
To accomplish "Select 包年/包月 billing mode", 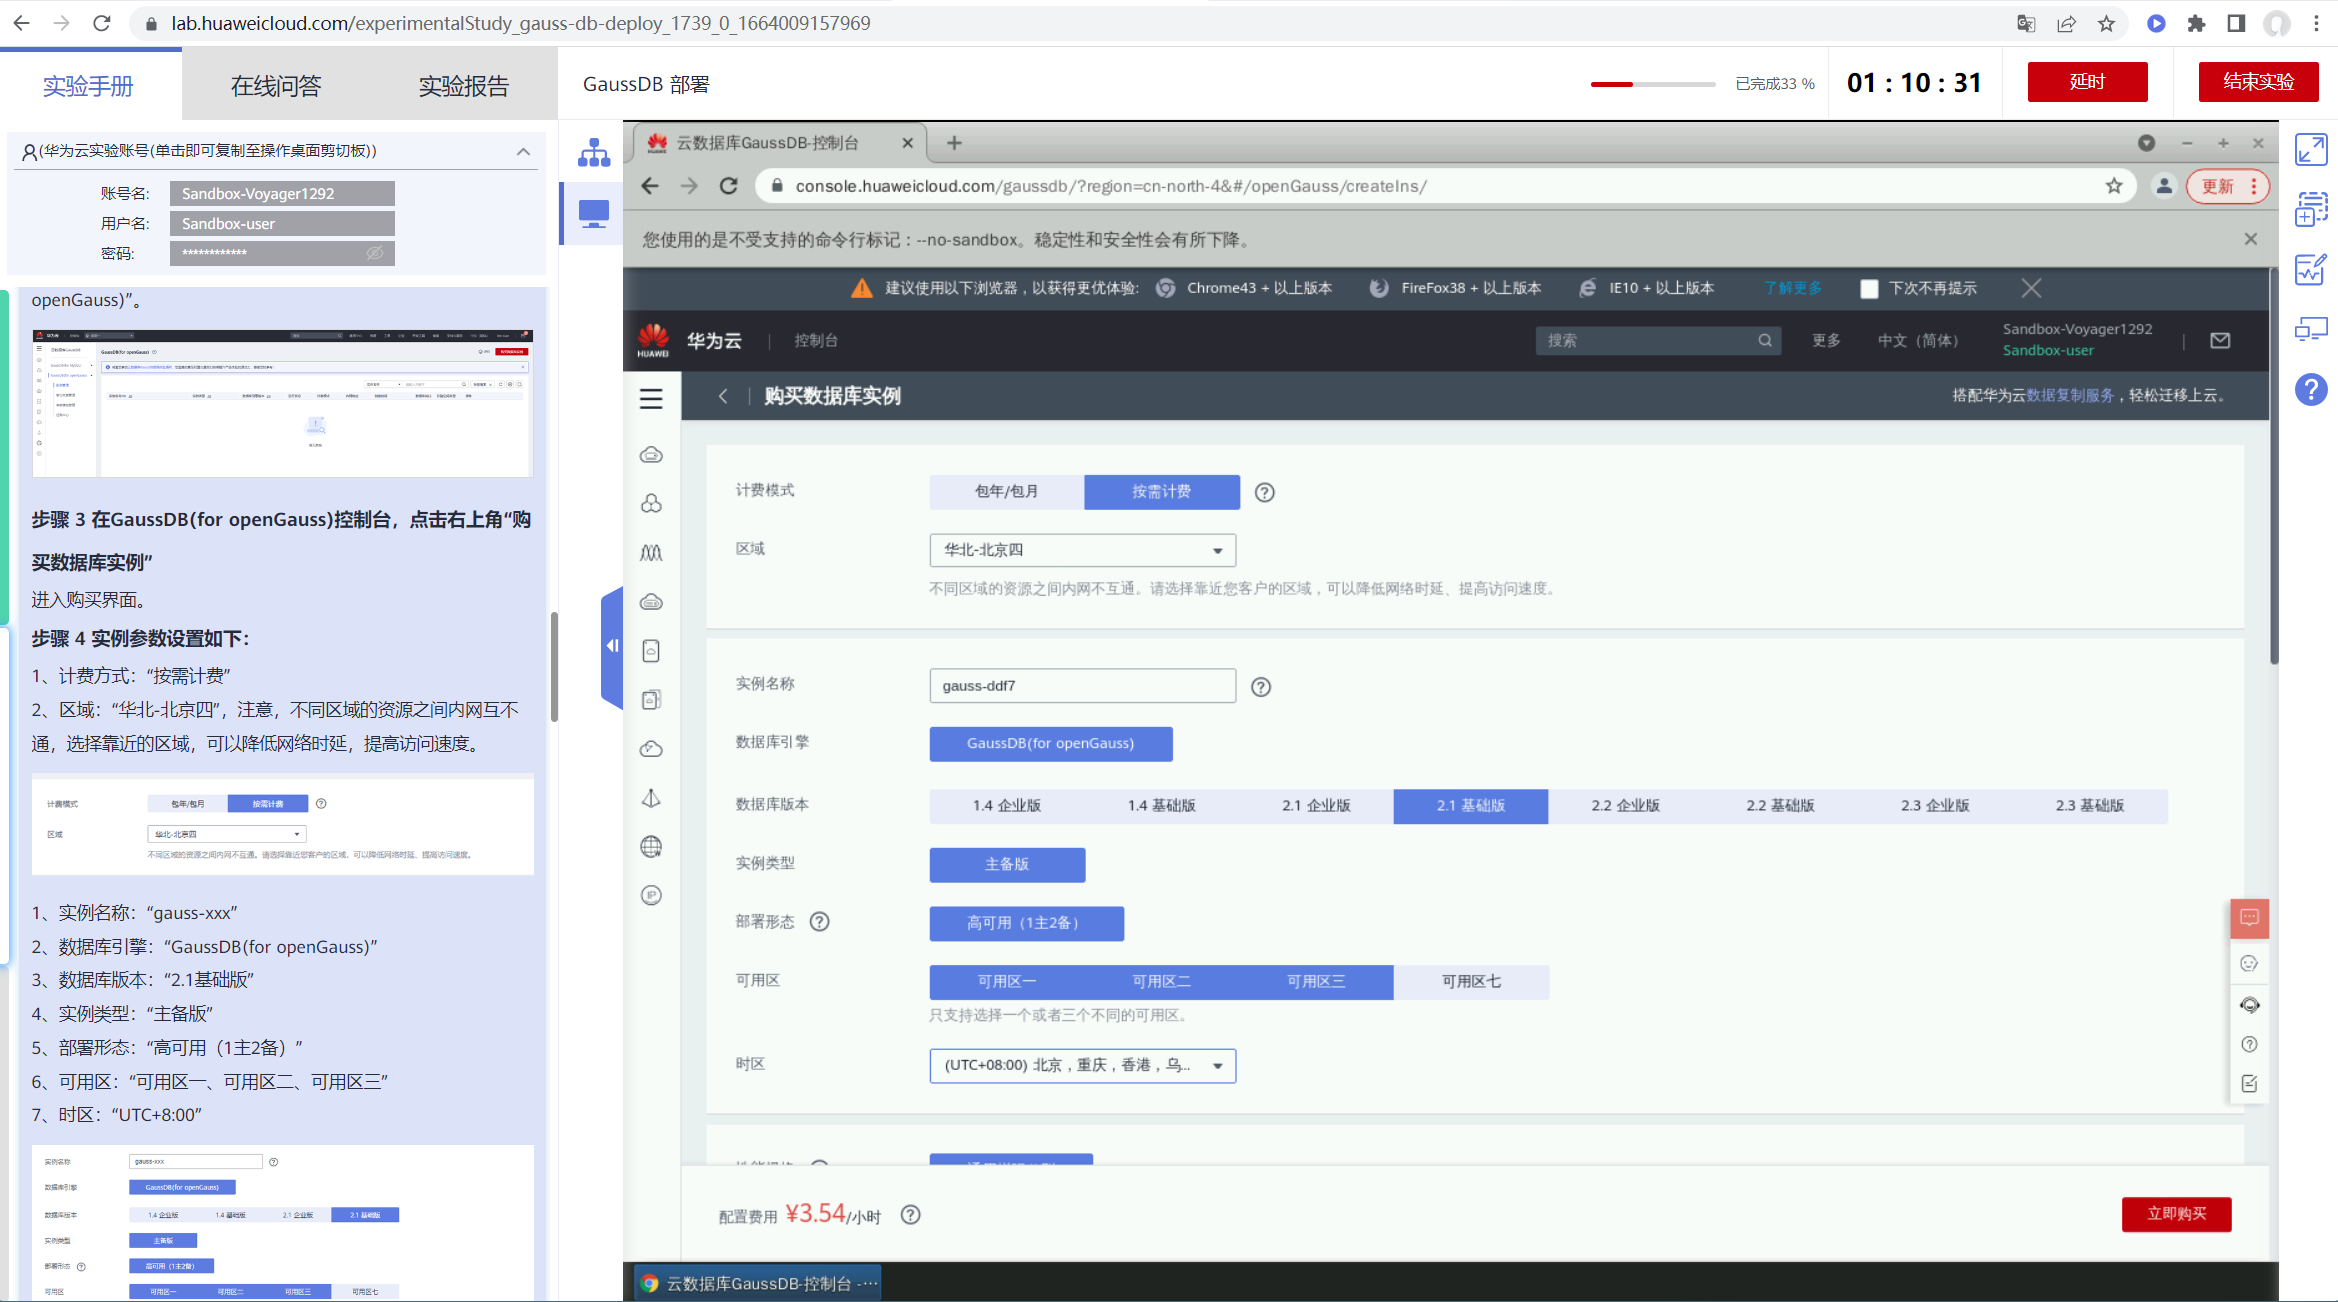I will [1006, 492].
